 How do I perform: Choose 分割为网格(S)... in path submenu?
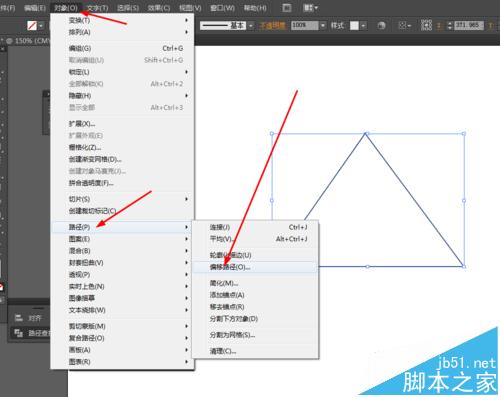tap(255, 335)
